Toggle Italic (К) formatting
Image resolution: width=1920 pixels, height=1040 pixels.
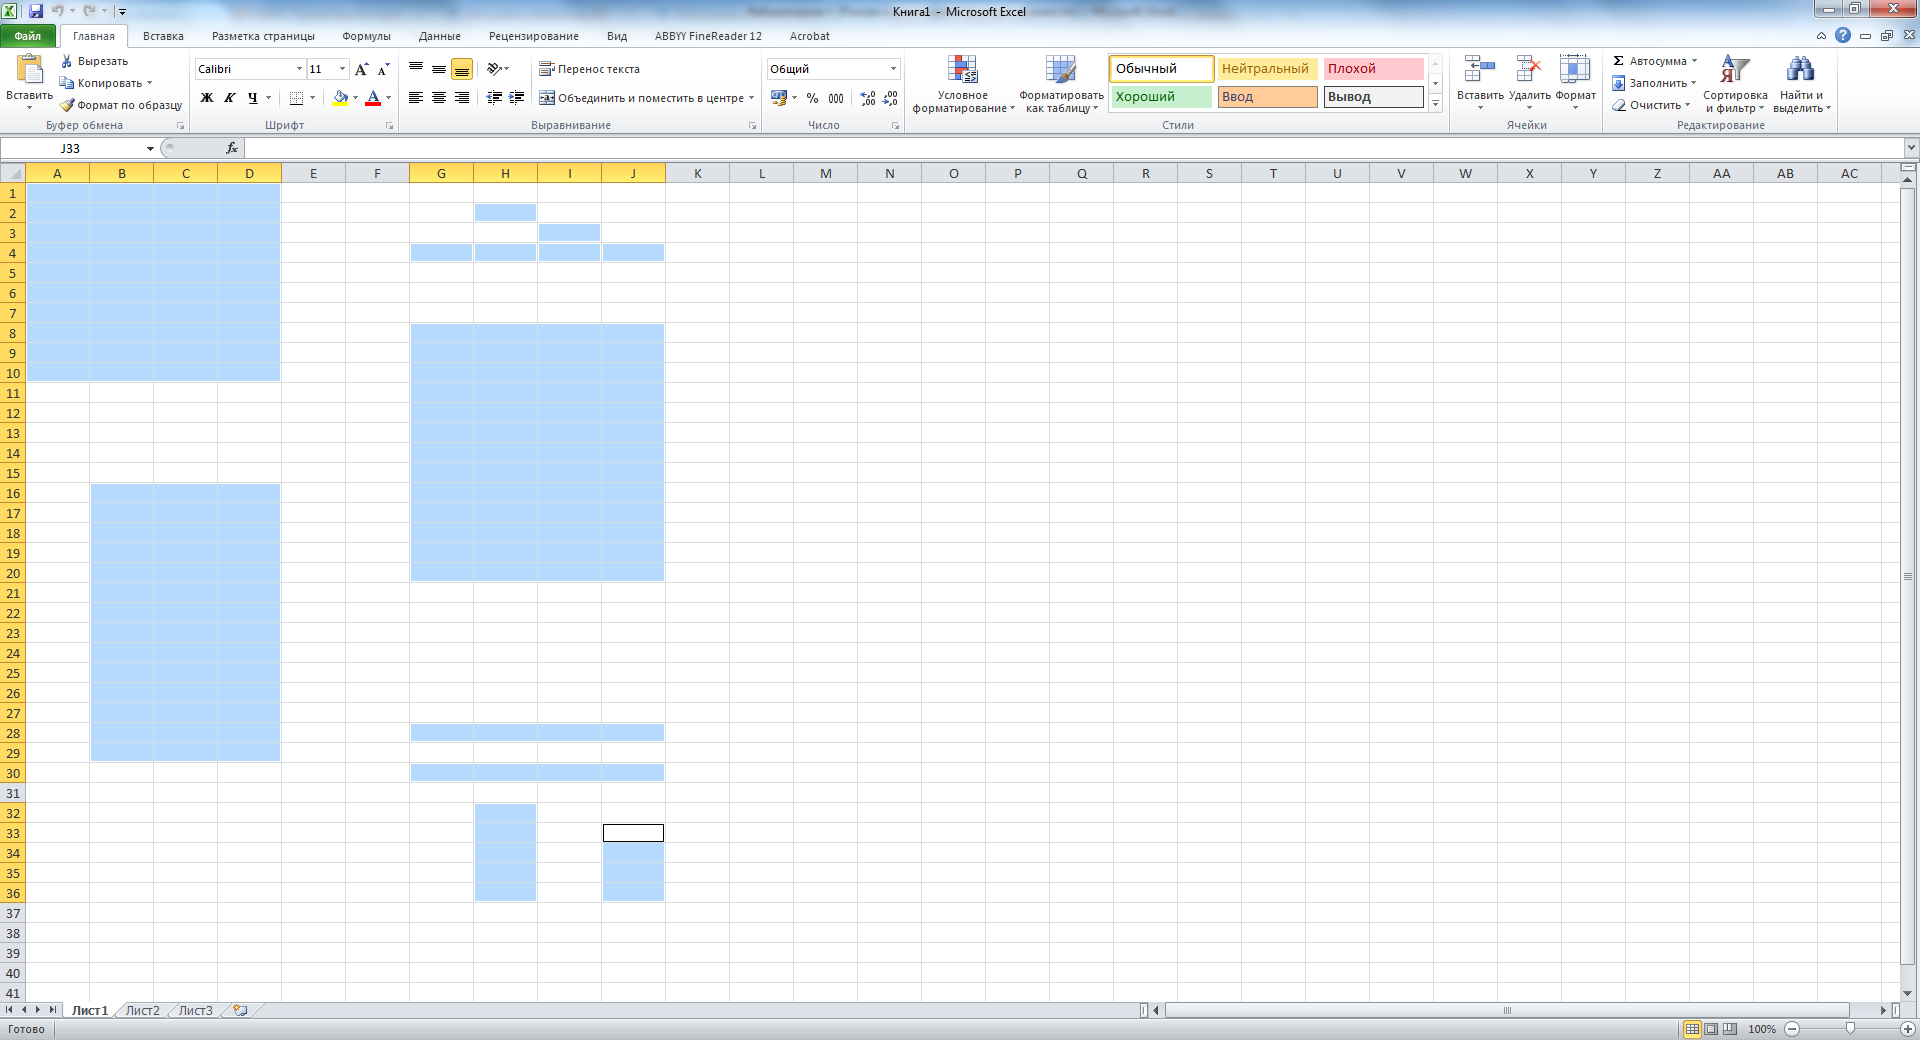(230, 98)
